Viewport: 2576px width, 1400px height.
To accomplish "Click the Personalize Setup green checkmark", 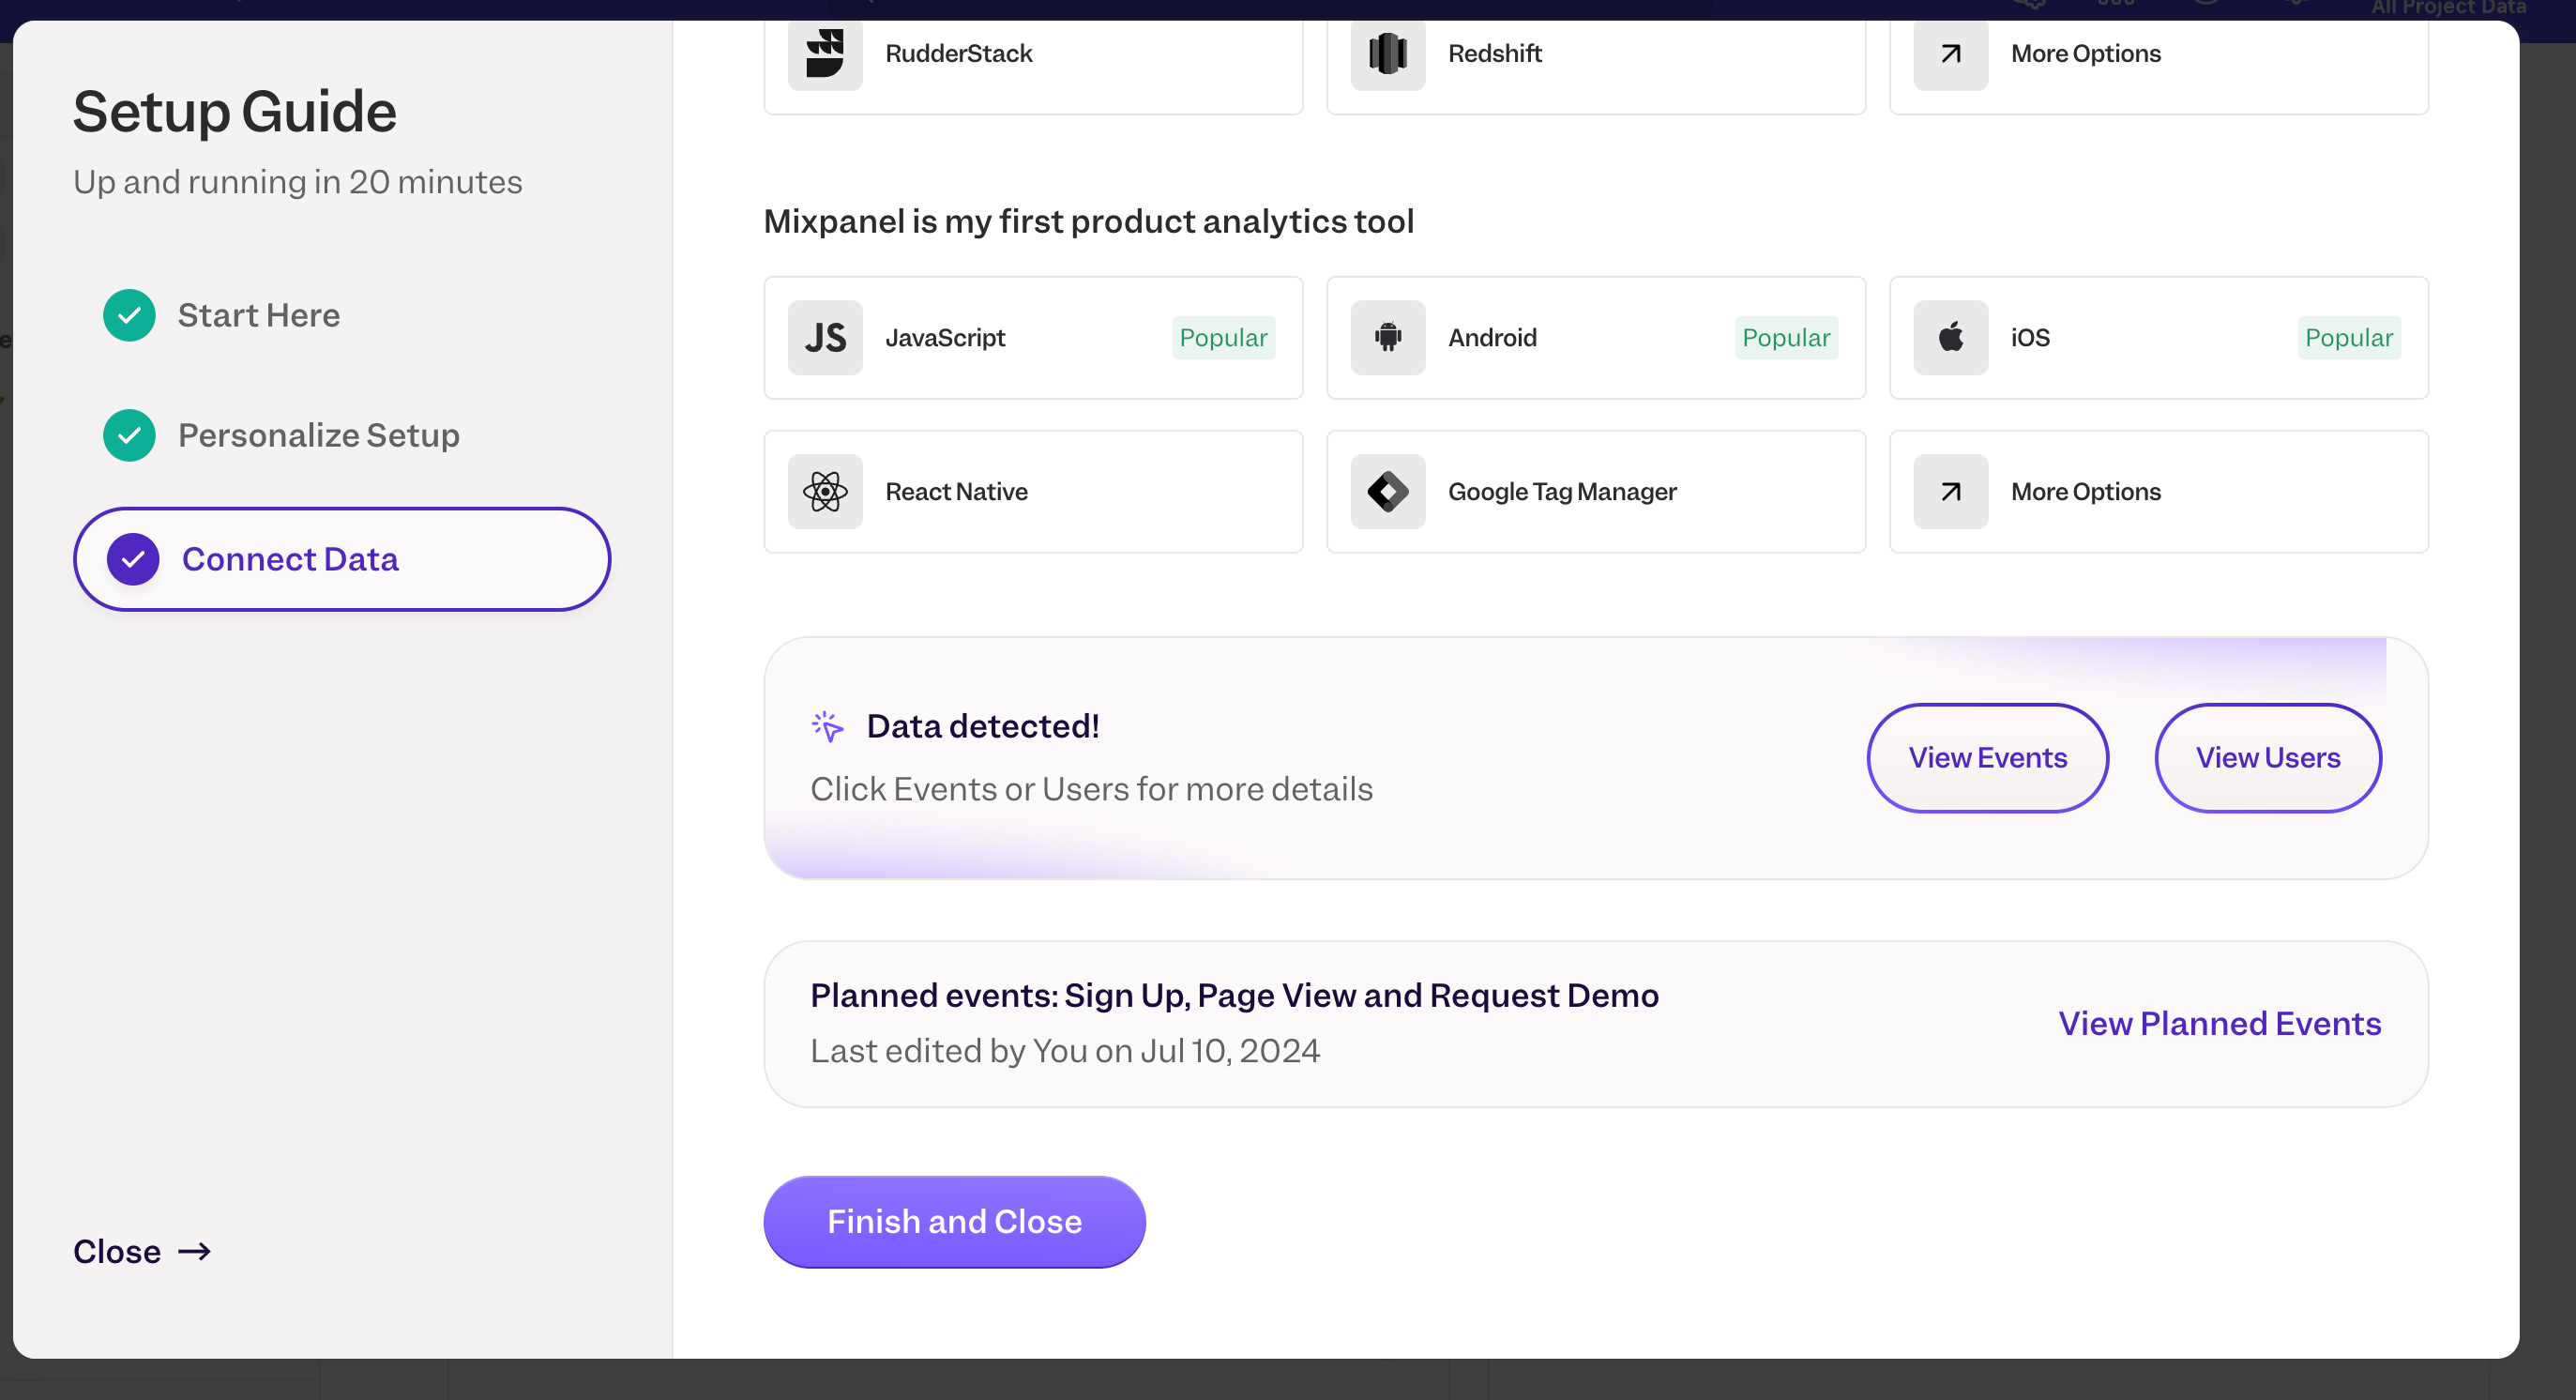I will (129, 435).
